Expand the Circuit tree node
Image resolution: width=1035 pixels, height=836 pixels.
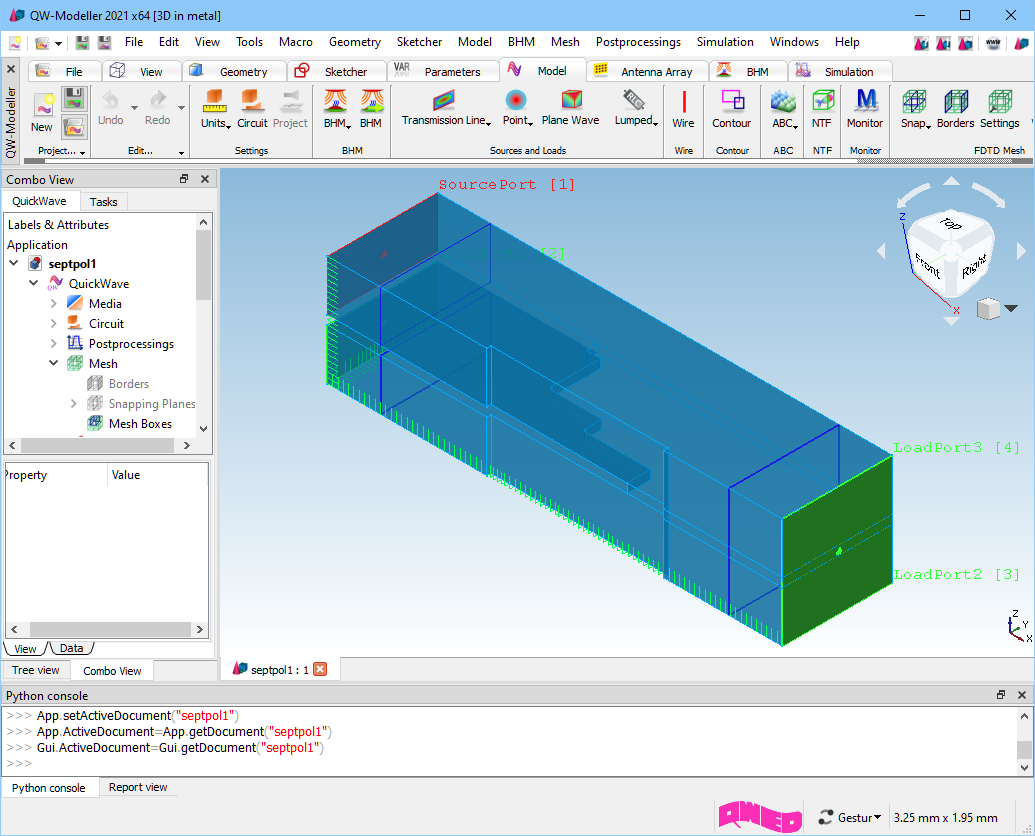tap(53, 323)
